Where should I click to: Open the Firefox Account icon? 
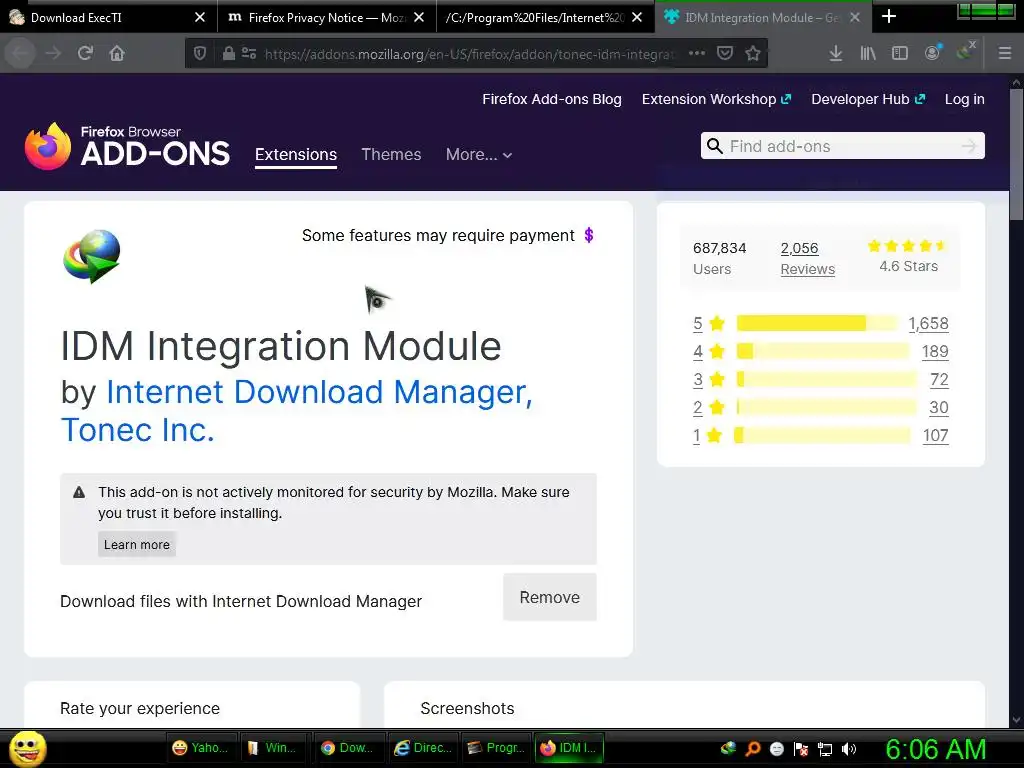(933, 53)
